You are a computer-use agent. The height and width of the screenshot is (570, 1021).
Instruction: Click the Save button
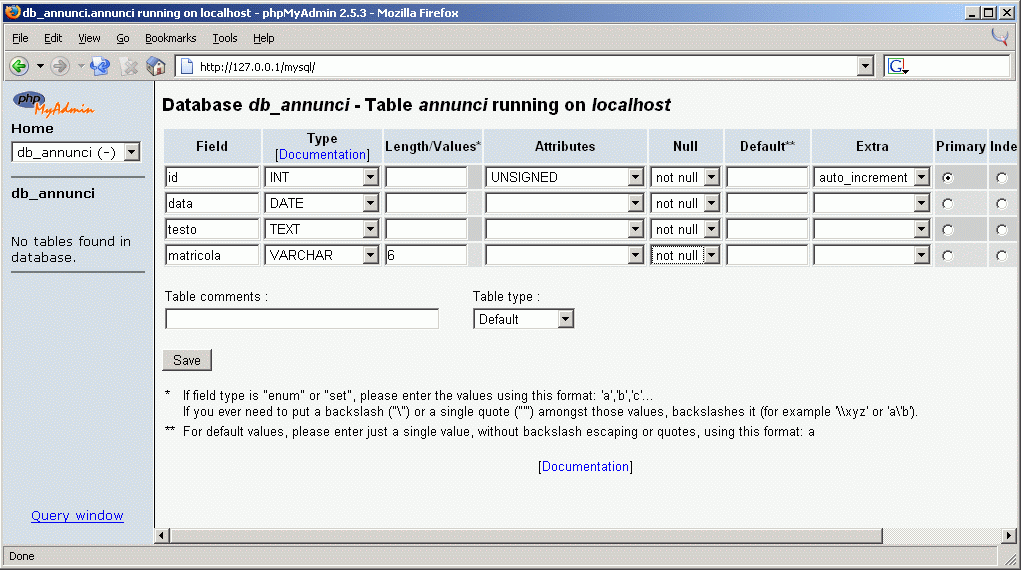(x=187, y=360)
